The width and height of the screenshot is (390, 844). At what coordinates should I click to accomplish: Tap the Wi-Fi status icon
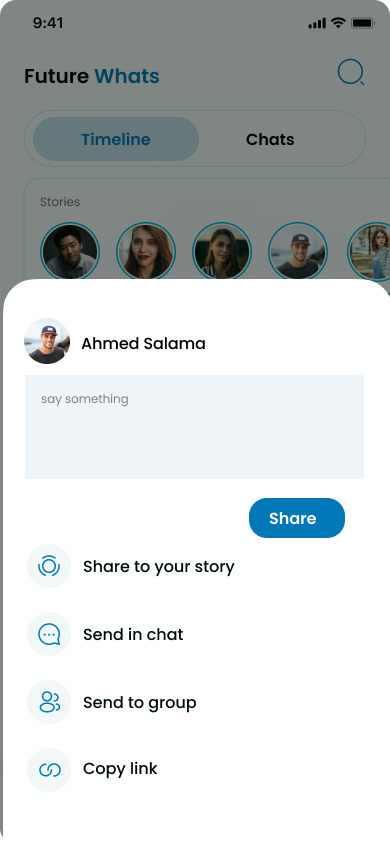(338, 23)
